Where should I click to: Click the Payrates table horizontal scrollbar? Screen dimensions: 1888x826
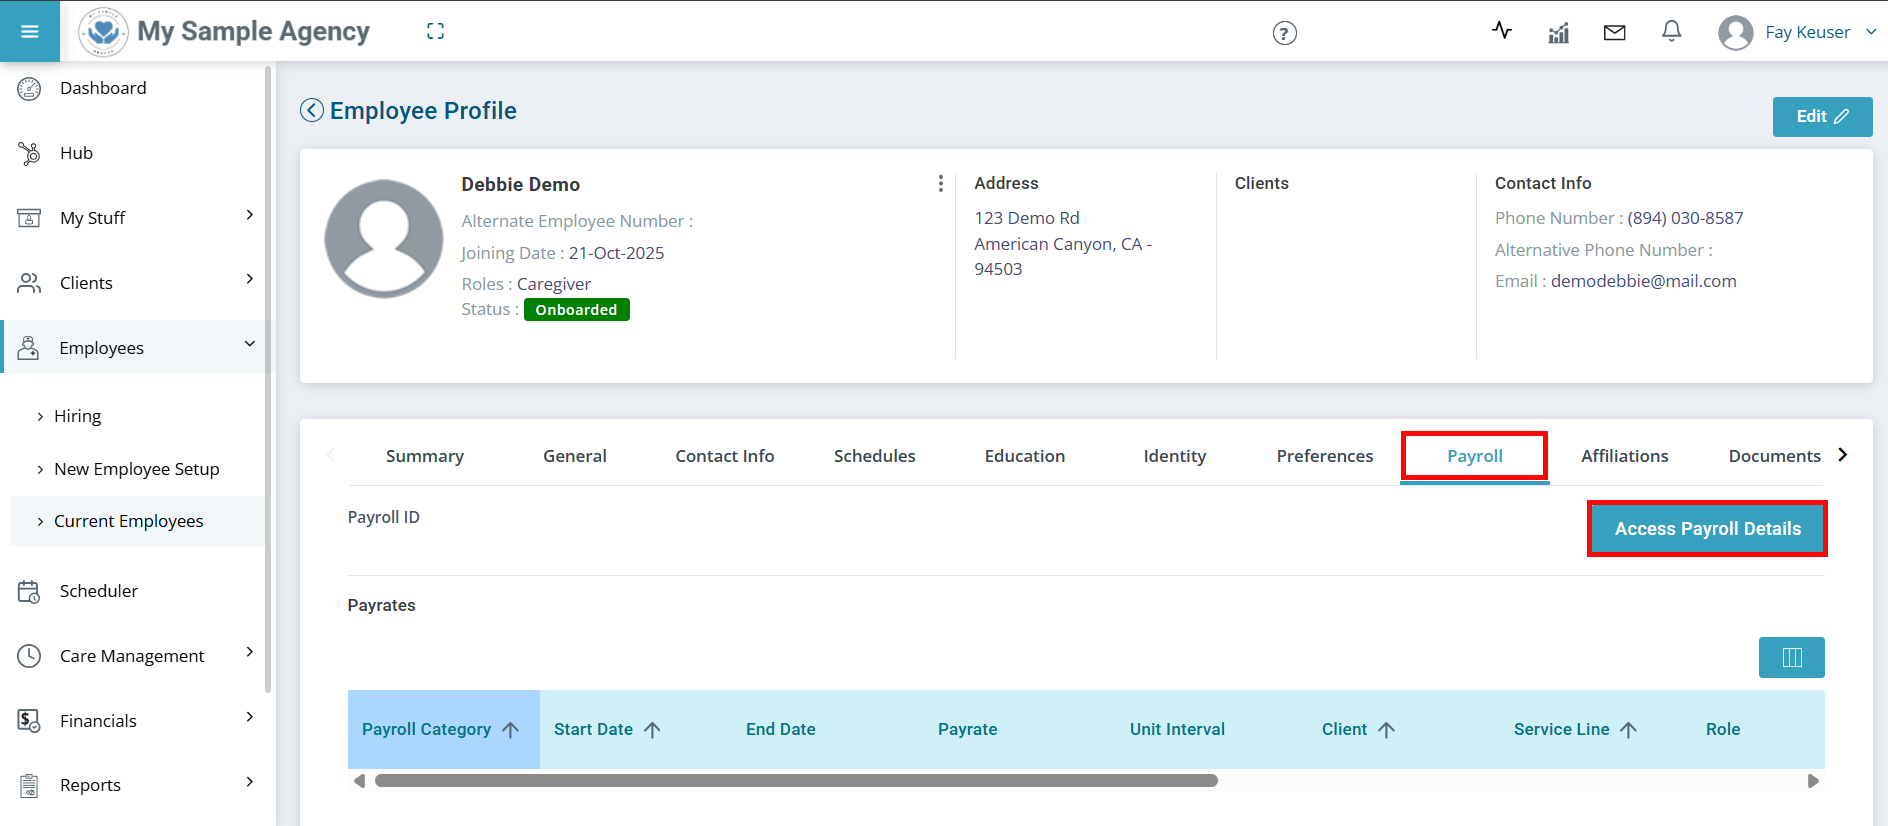pos(796,781)
